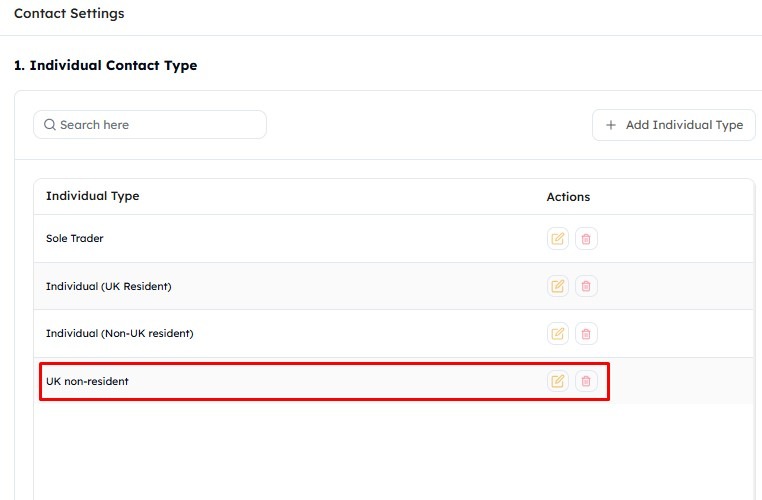This screenshot has width=762, height=500.
Task: Click the magnifier icon in the search box
Action: coord(50,125)
